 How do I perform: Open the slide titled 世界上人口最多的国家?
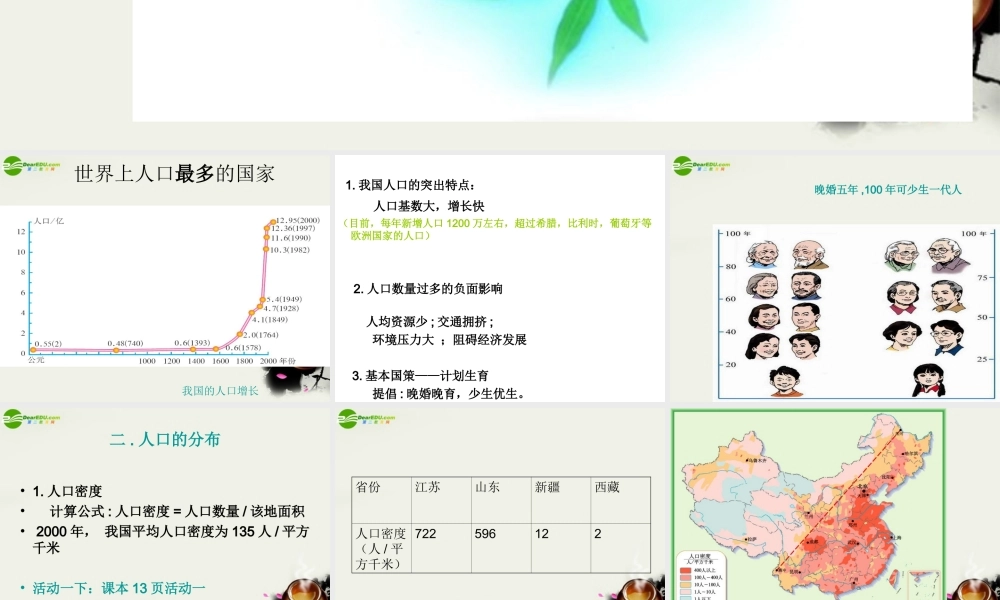[x=165, y=279]
